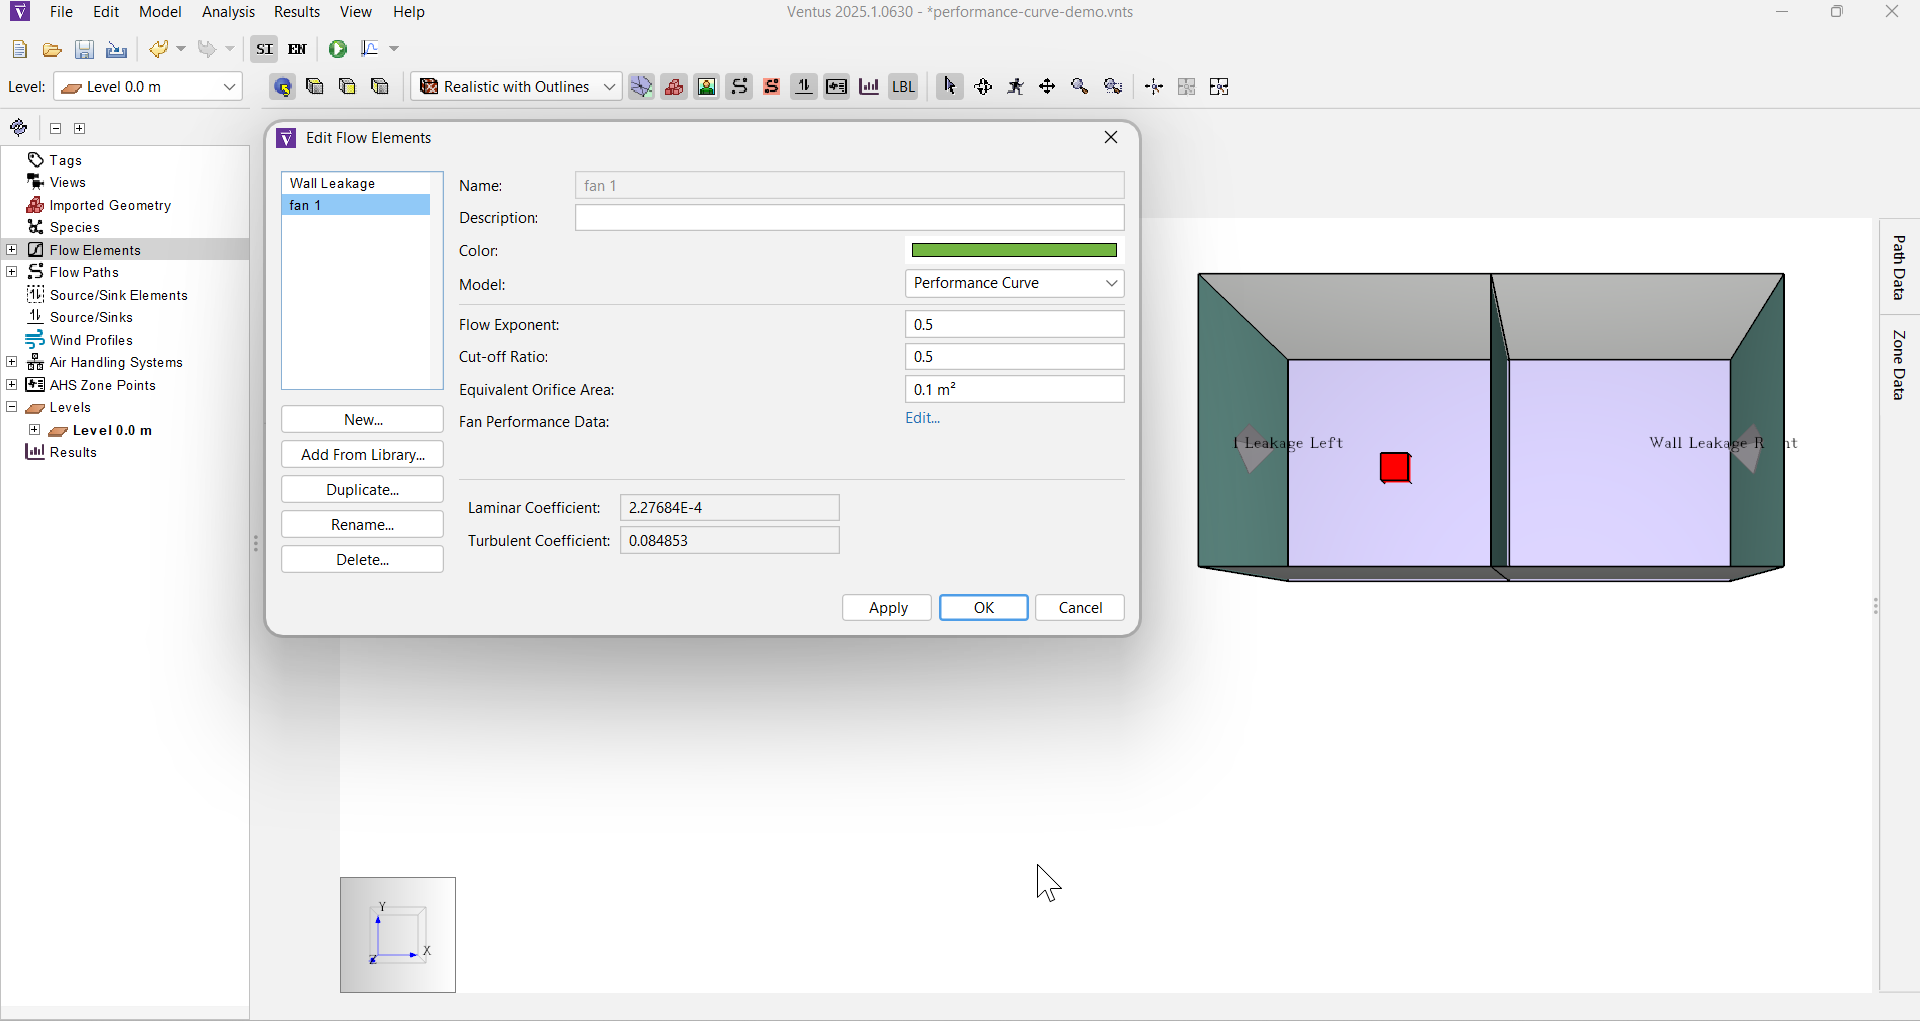This screenshot has height=1021, width=1920.
Task: Click the zoom-to-window tool icon
Action: 1113,87
